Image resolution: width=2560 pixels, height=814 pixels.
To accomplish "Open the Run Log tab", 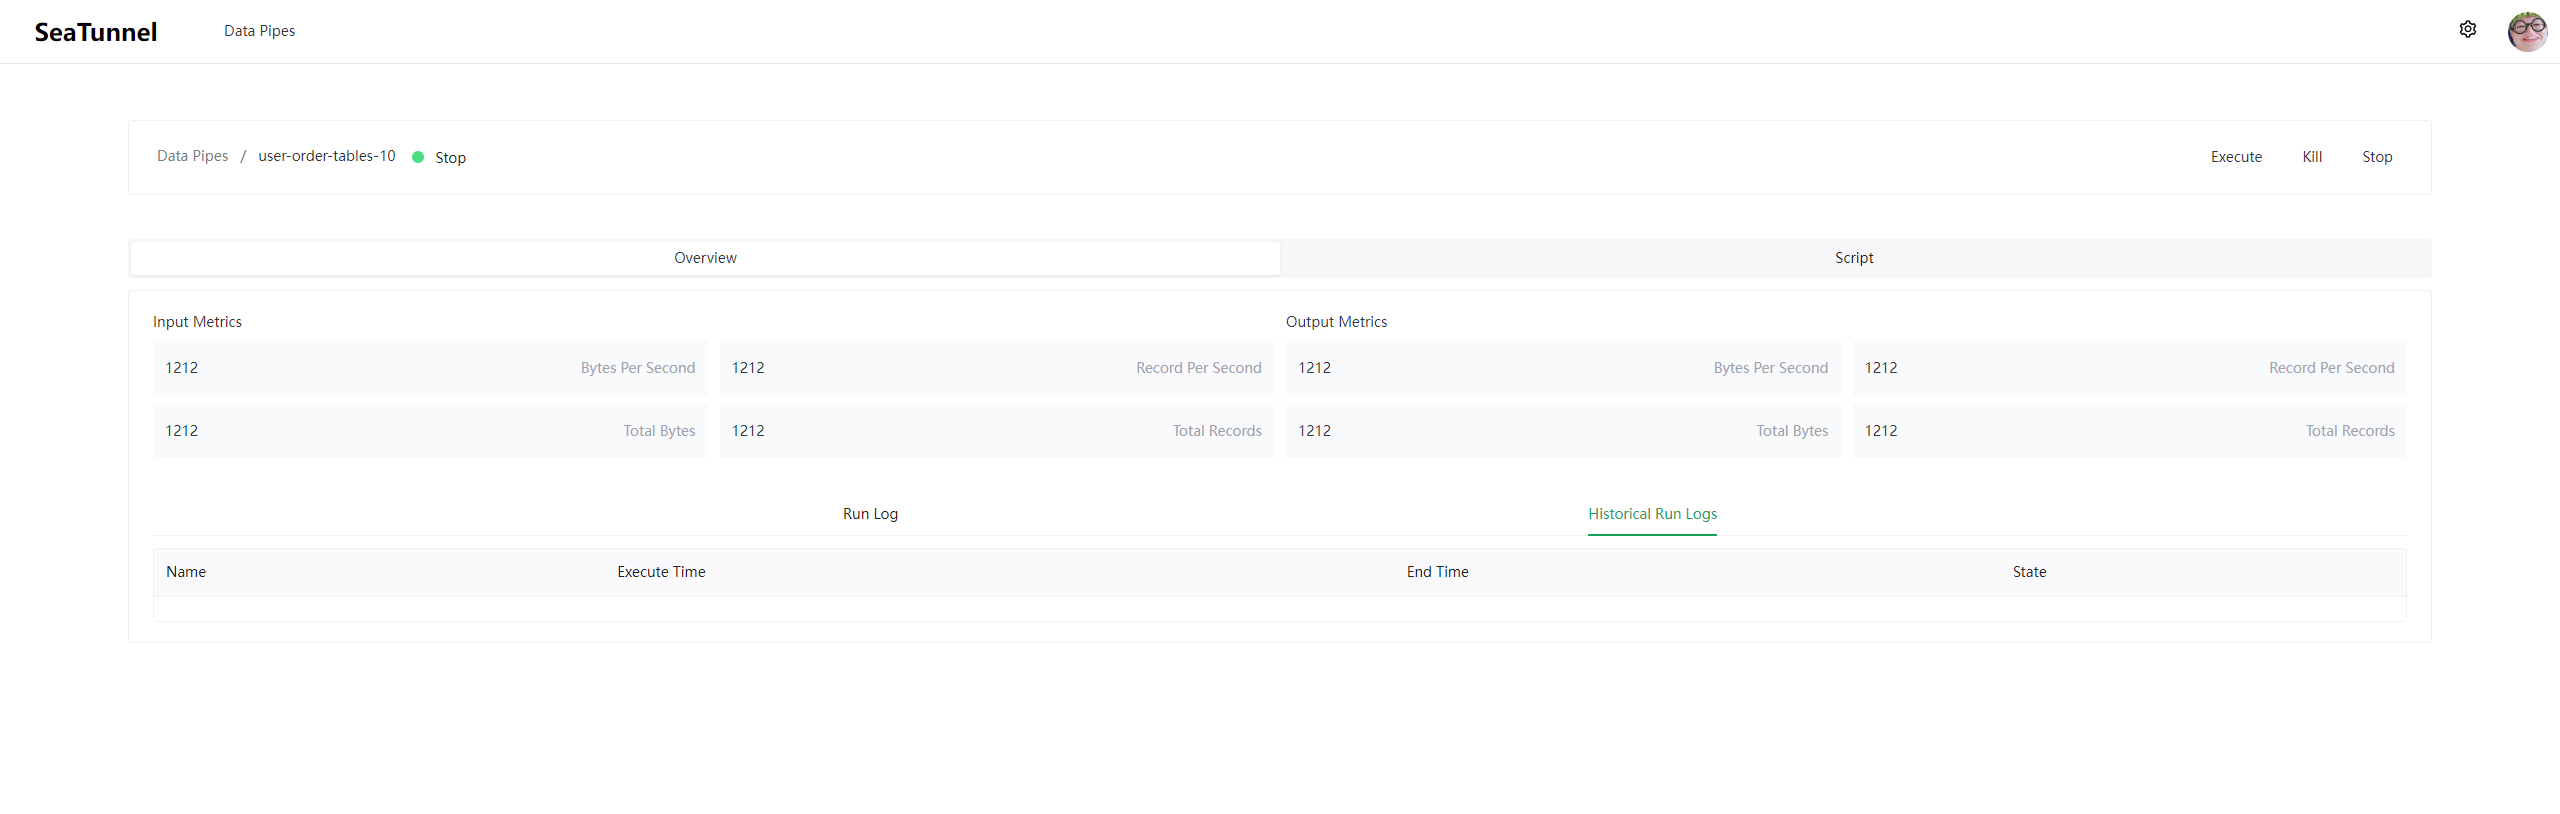I will 870,514.
